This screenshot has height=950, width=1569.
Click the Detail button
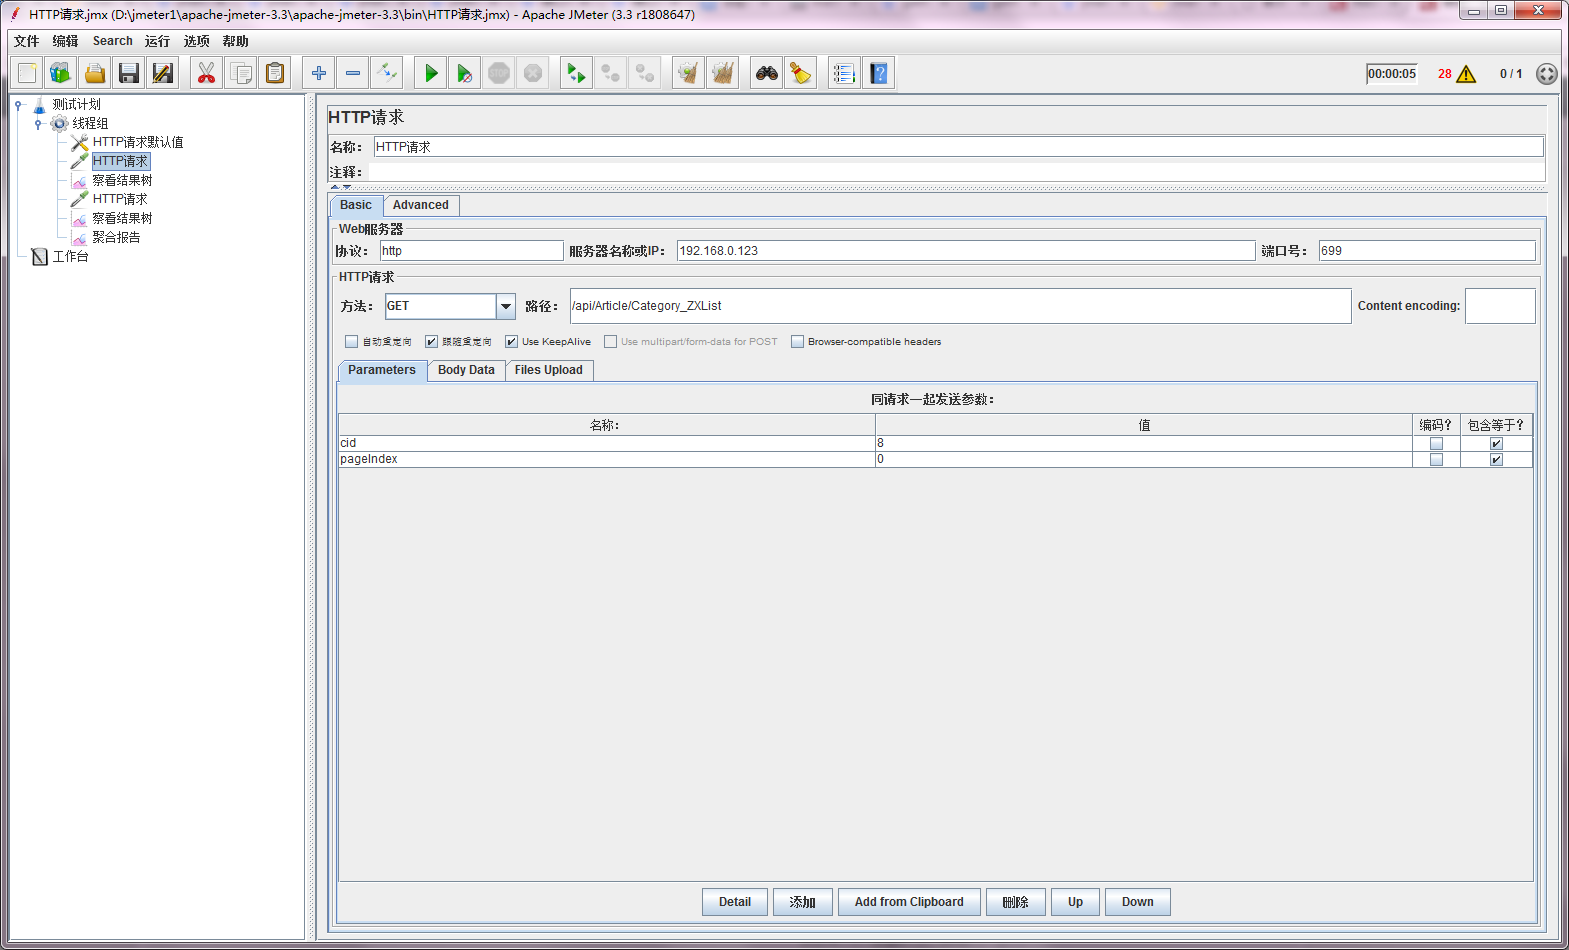(x=735, y=902)
